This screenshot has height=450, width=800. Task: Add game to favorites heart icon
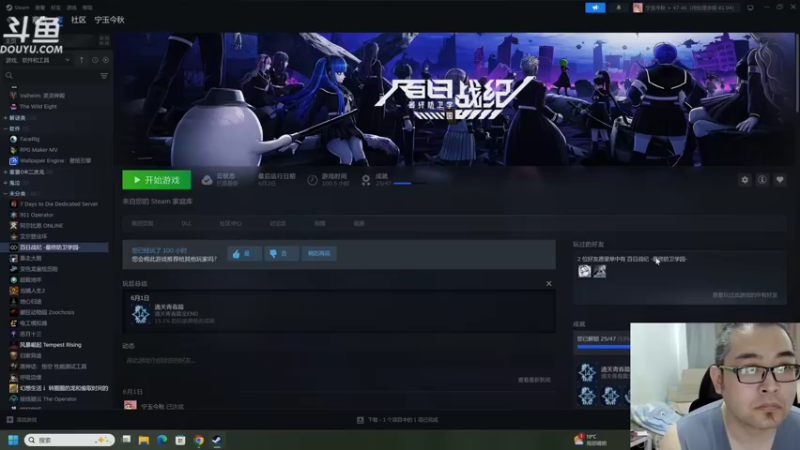pos(780,180)
